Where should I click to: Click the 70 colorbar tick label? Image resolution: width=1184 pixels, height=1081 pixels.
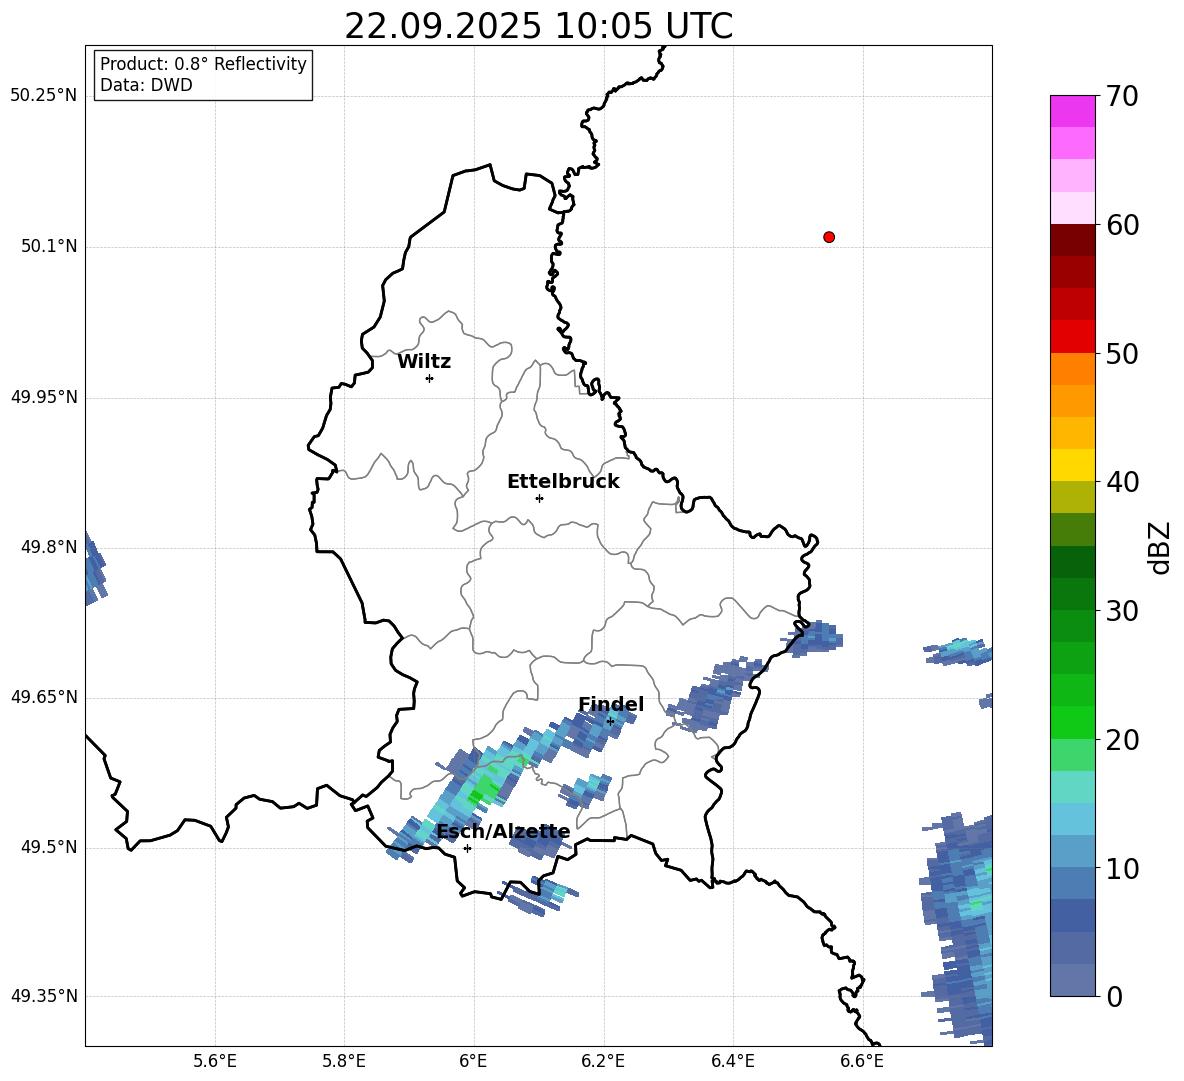point(1122,96)
